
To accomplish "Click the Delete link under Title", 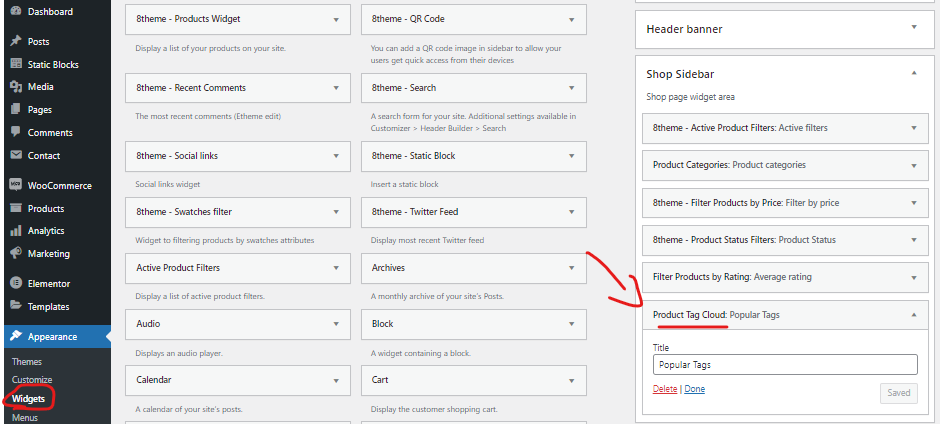I will click(x=665, y=389).
